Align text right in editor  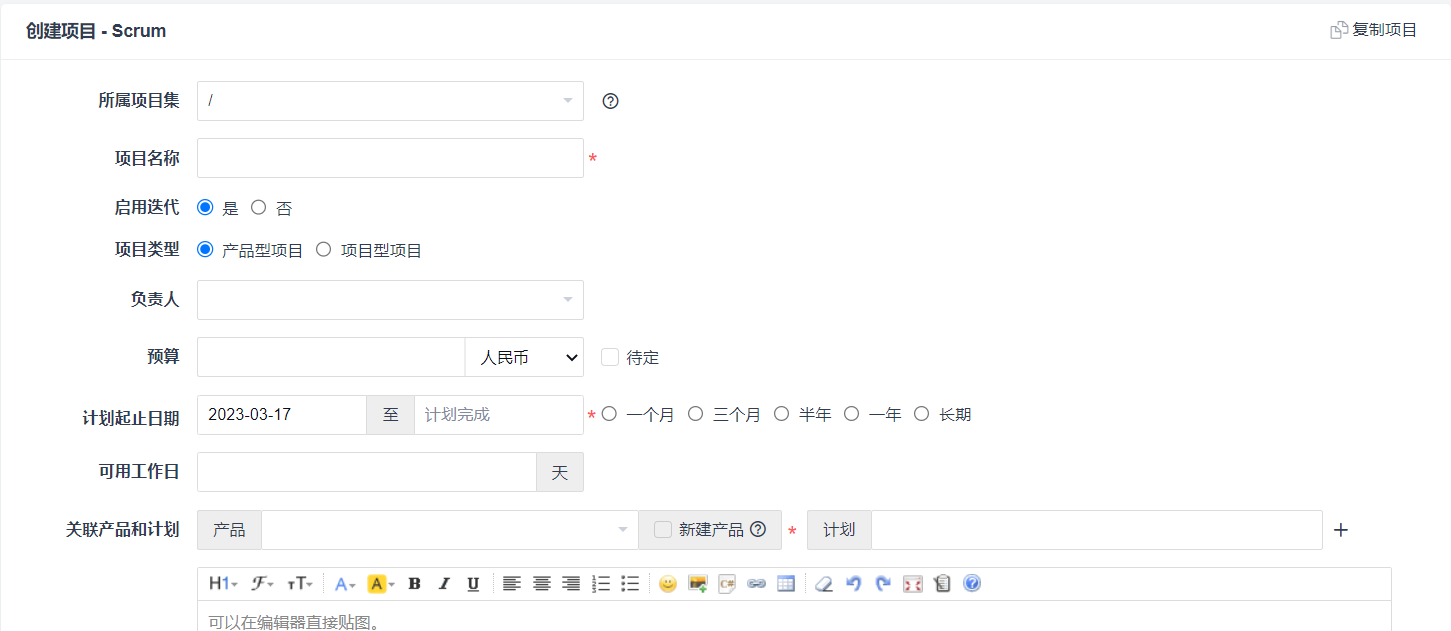571,584
